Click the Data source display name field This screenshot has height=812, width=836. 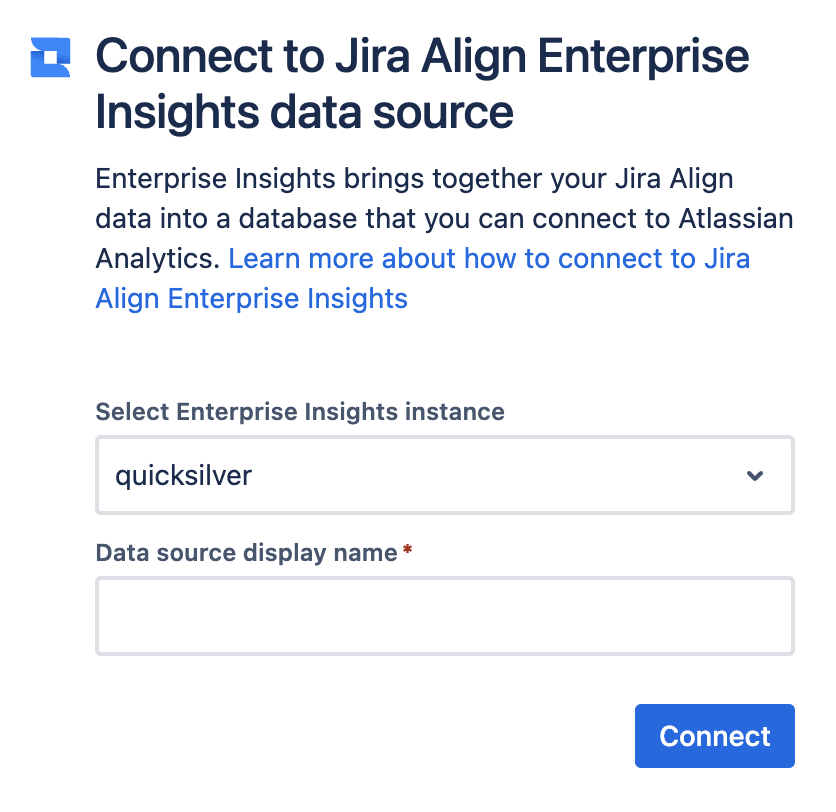pyautogui.click(x=445, y=616)
